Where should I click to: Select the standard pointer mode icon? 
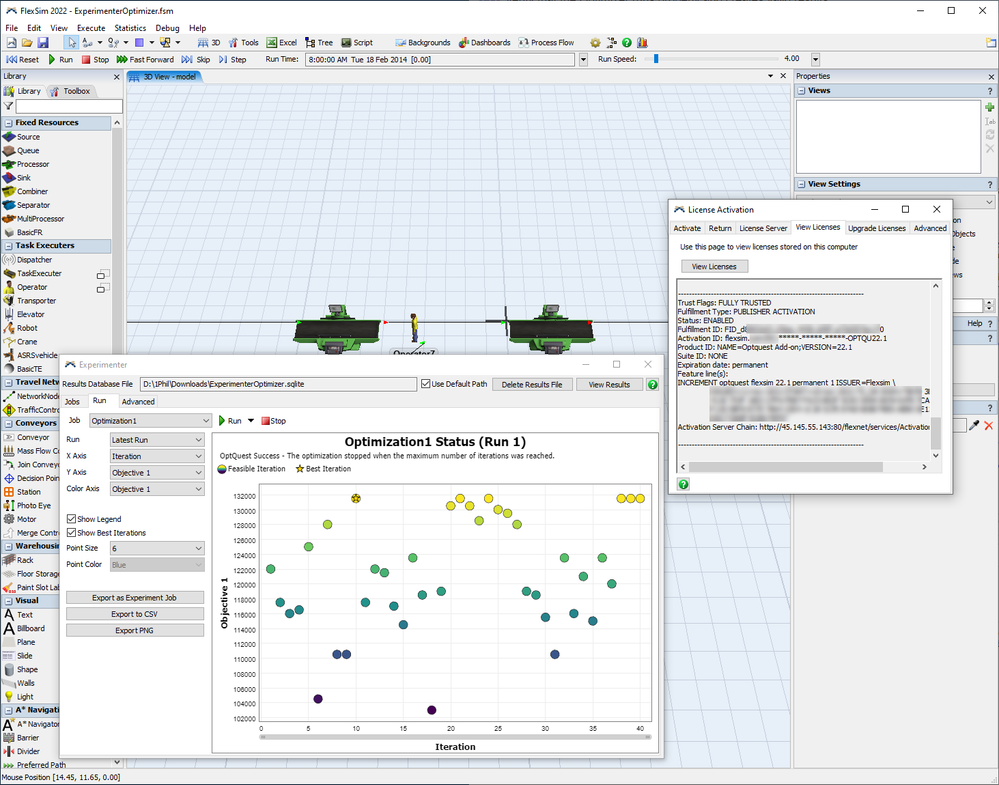[x=71, y=43]
